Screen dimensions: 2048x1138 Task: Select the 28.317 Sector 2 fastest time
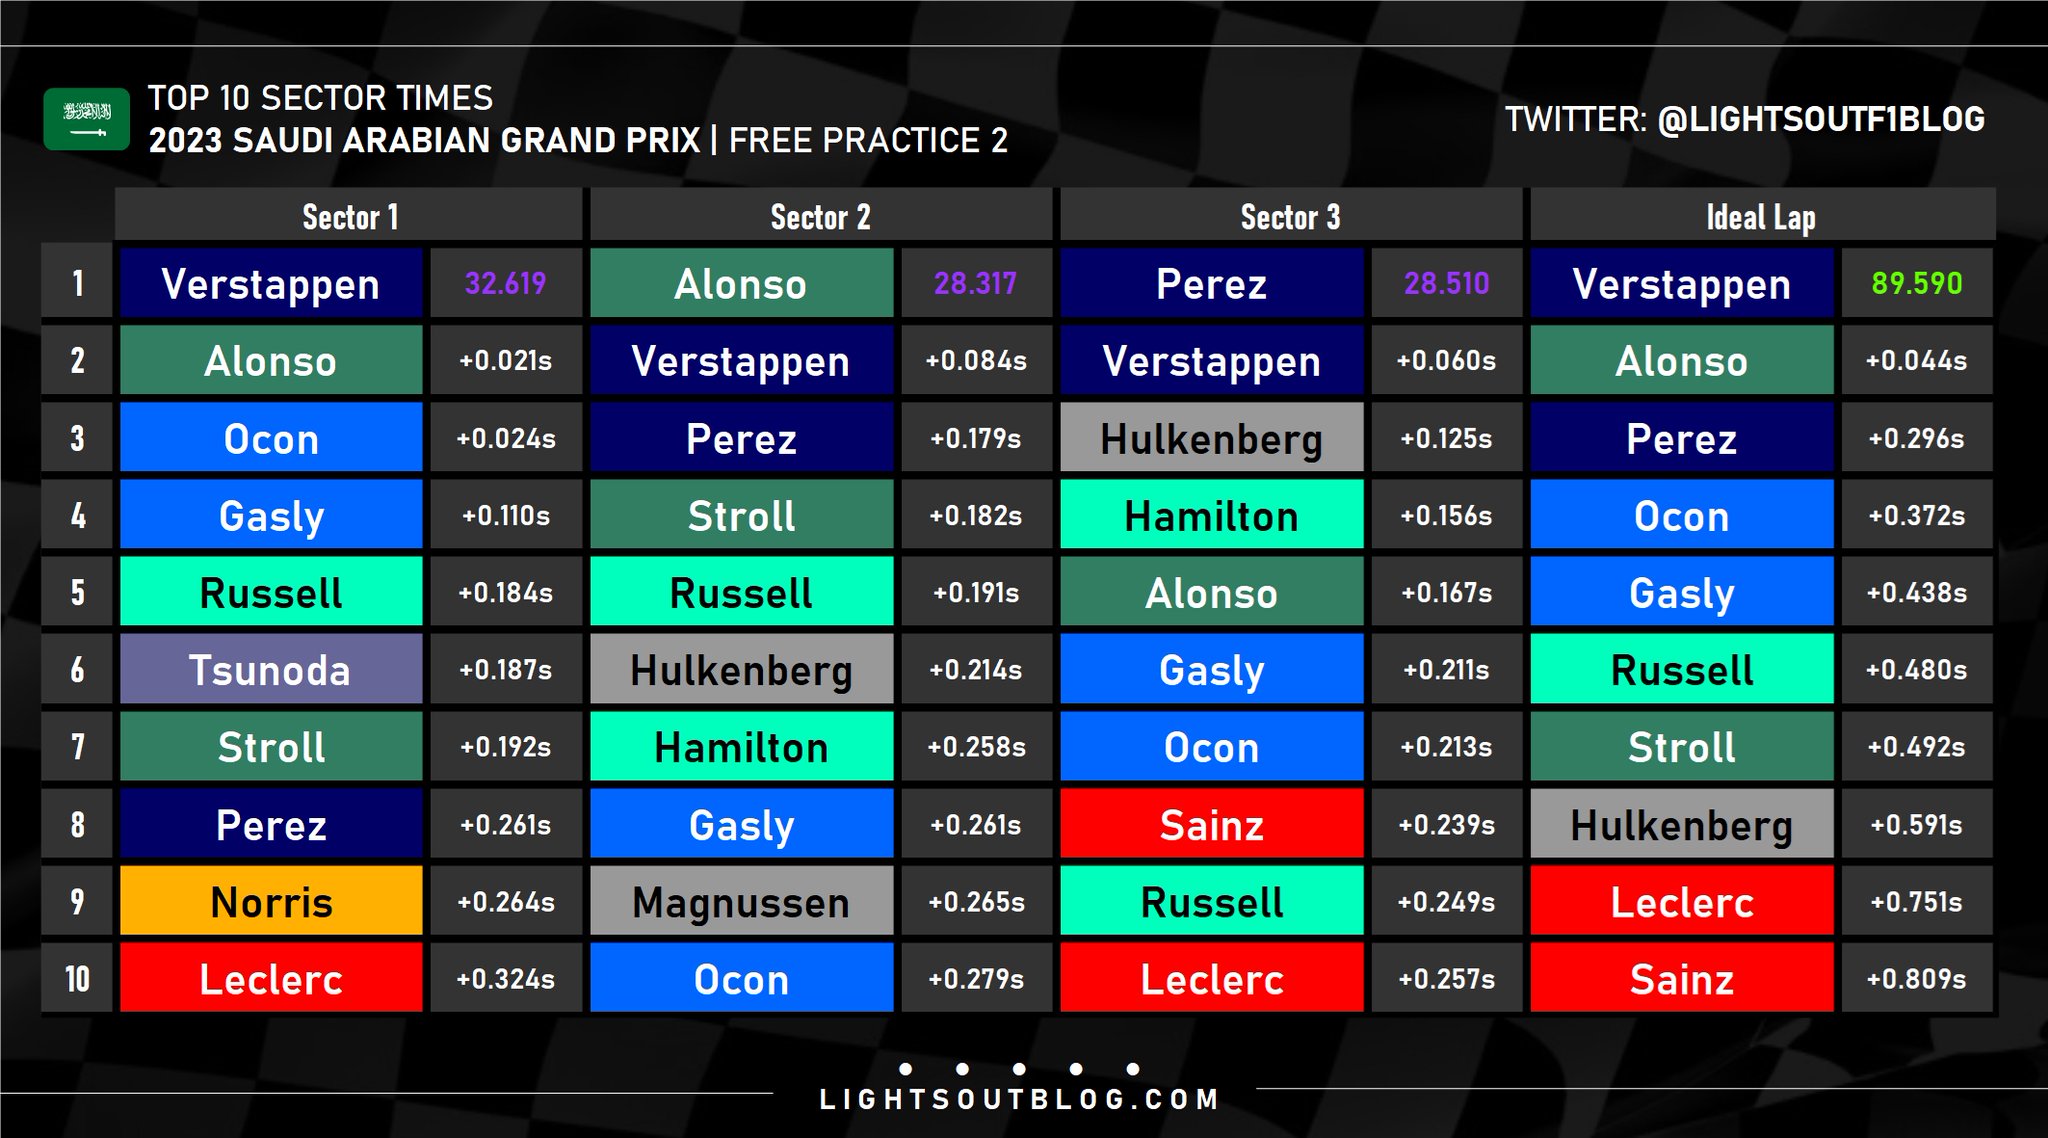tap(975, 283)
